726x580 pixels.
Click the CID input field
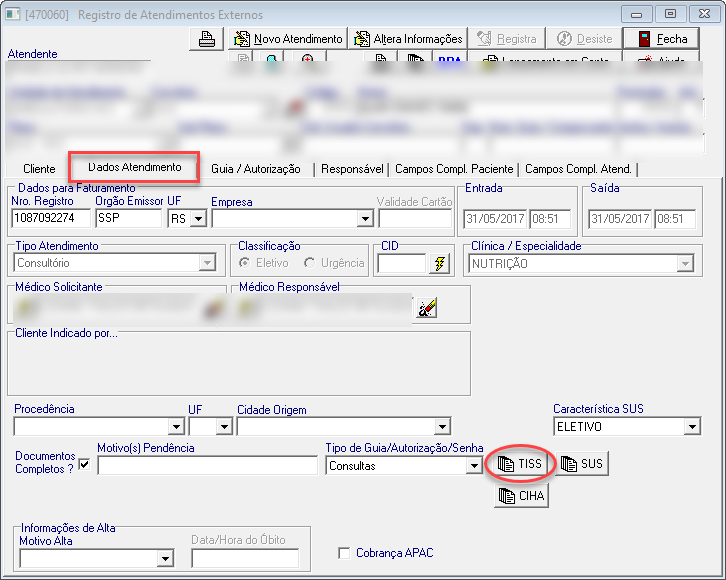401,263
